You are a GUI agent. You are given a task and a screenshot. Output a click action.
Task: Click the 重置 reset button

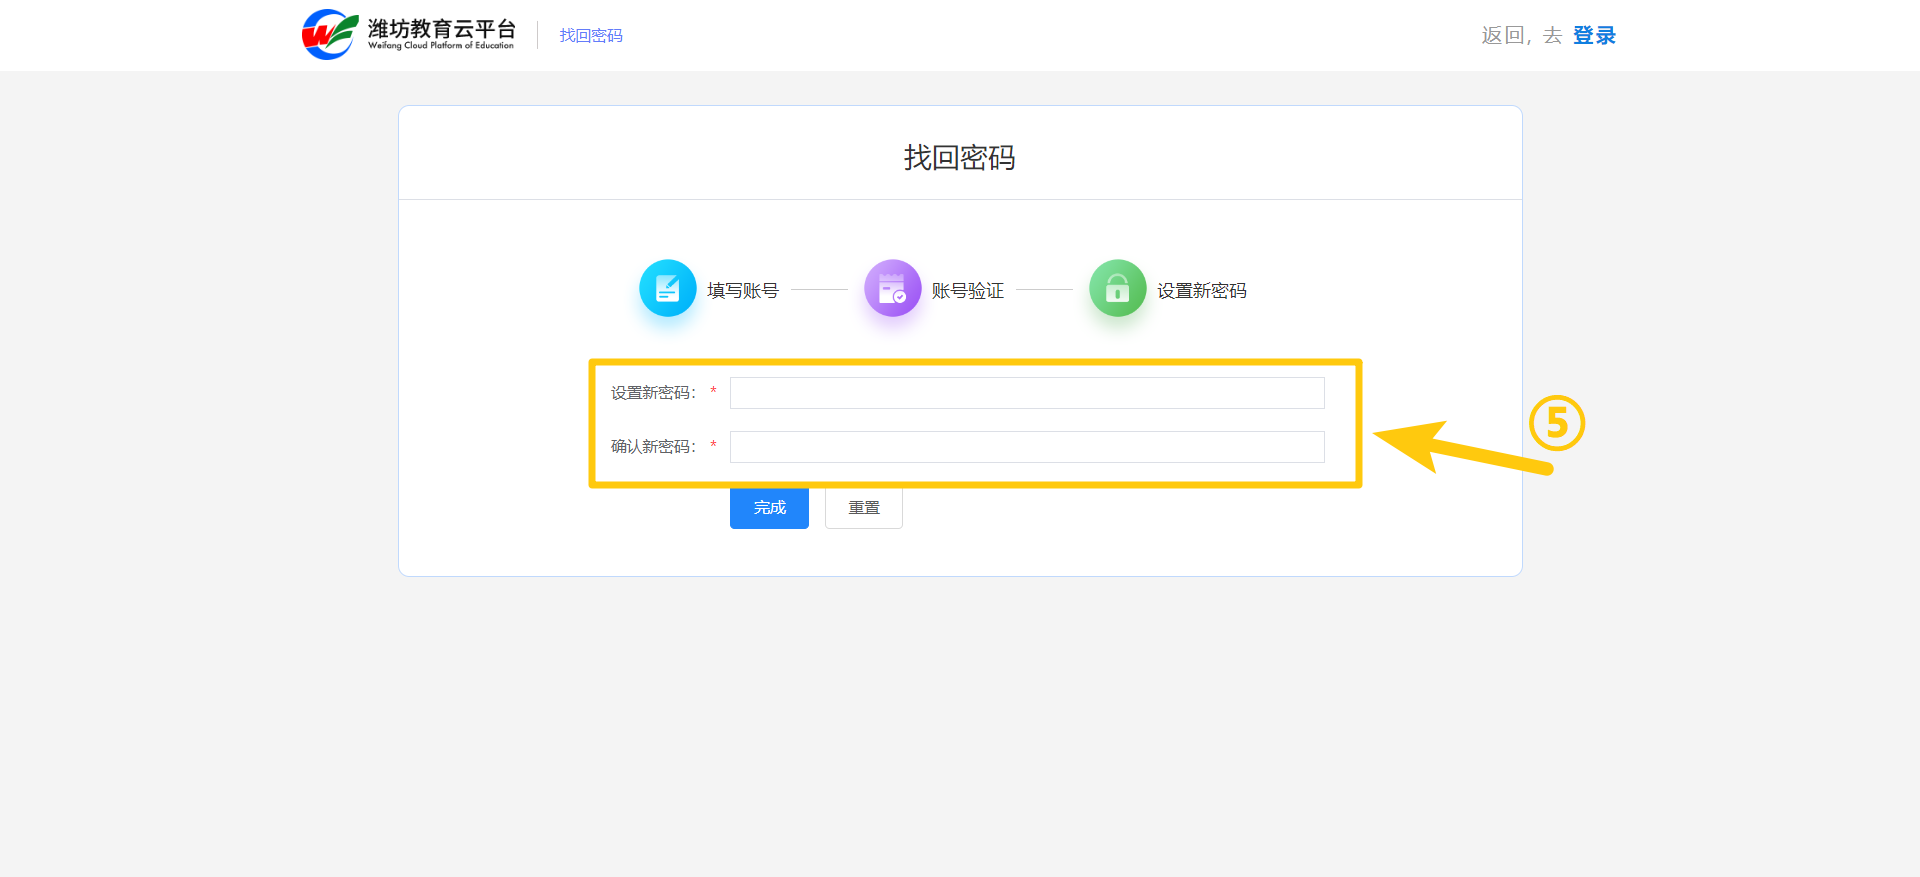click(864, 508)
